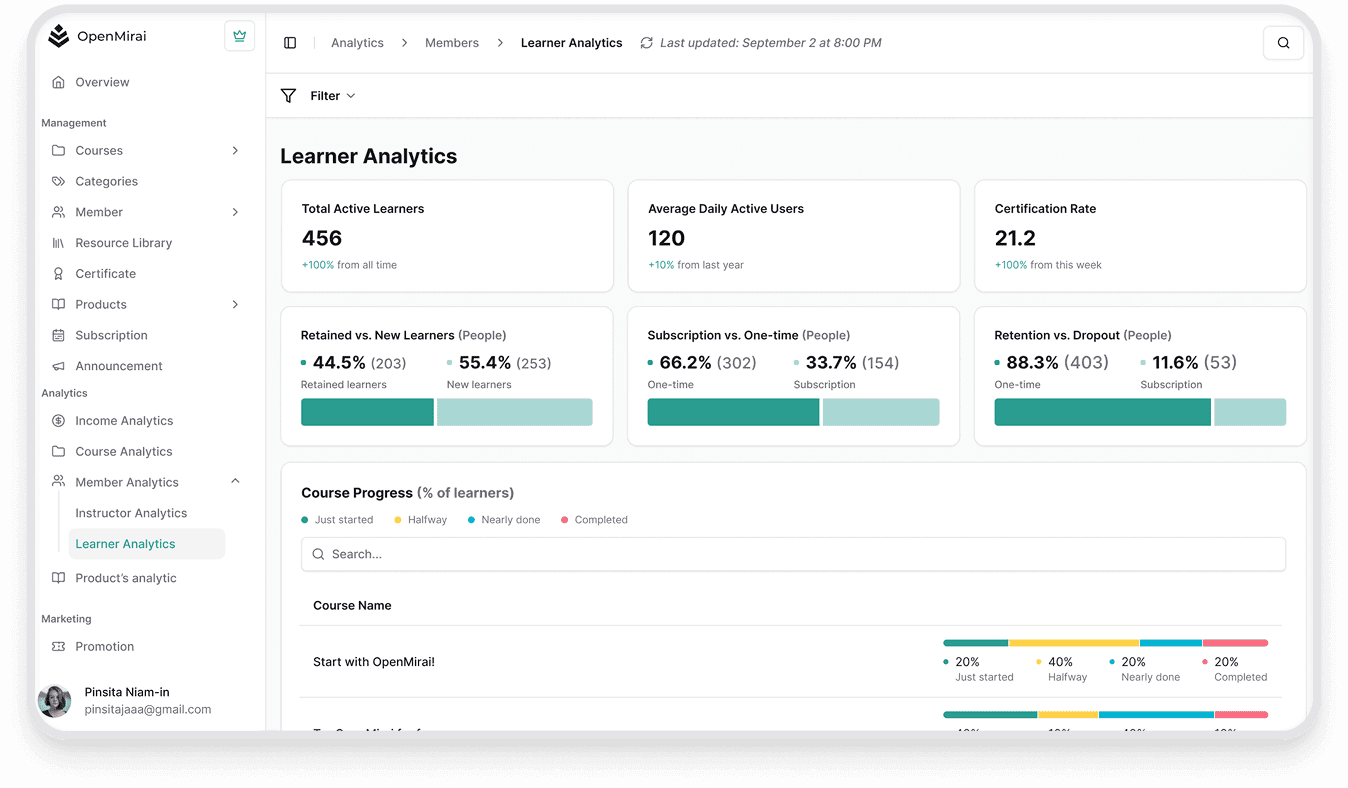Collapse the Member Analytics section
Image resolution: width=1348 pixels, height=788 pixels.
coord(235,482)
